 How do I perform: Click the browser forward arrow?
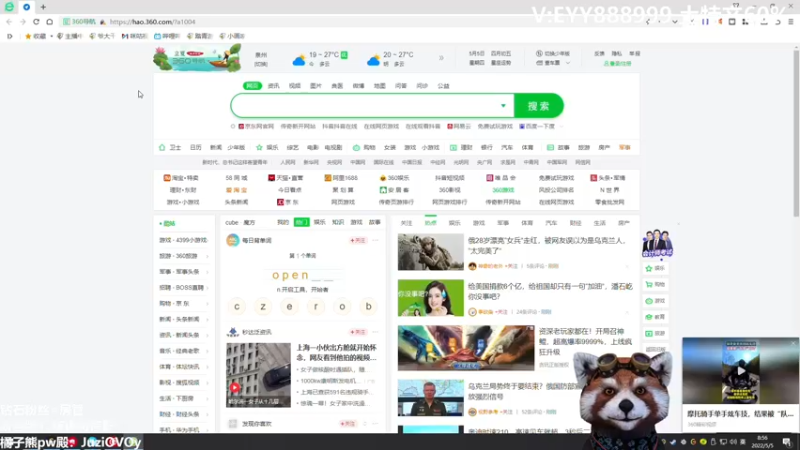[x=22, y=22]
